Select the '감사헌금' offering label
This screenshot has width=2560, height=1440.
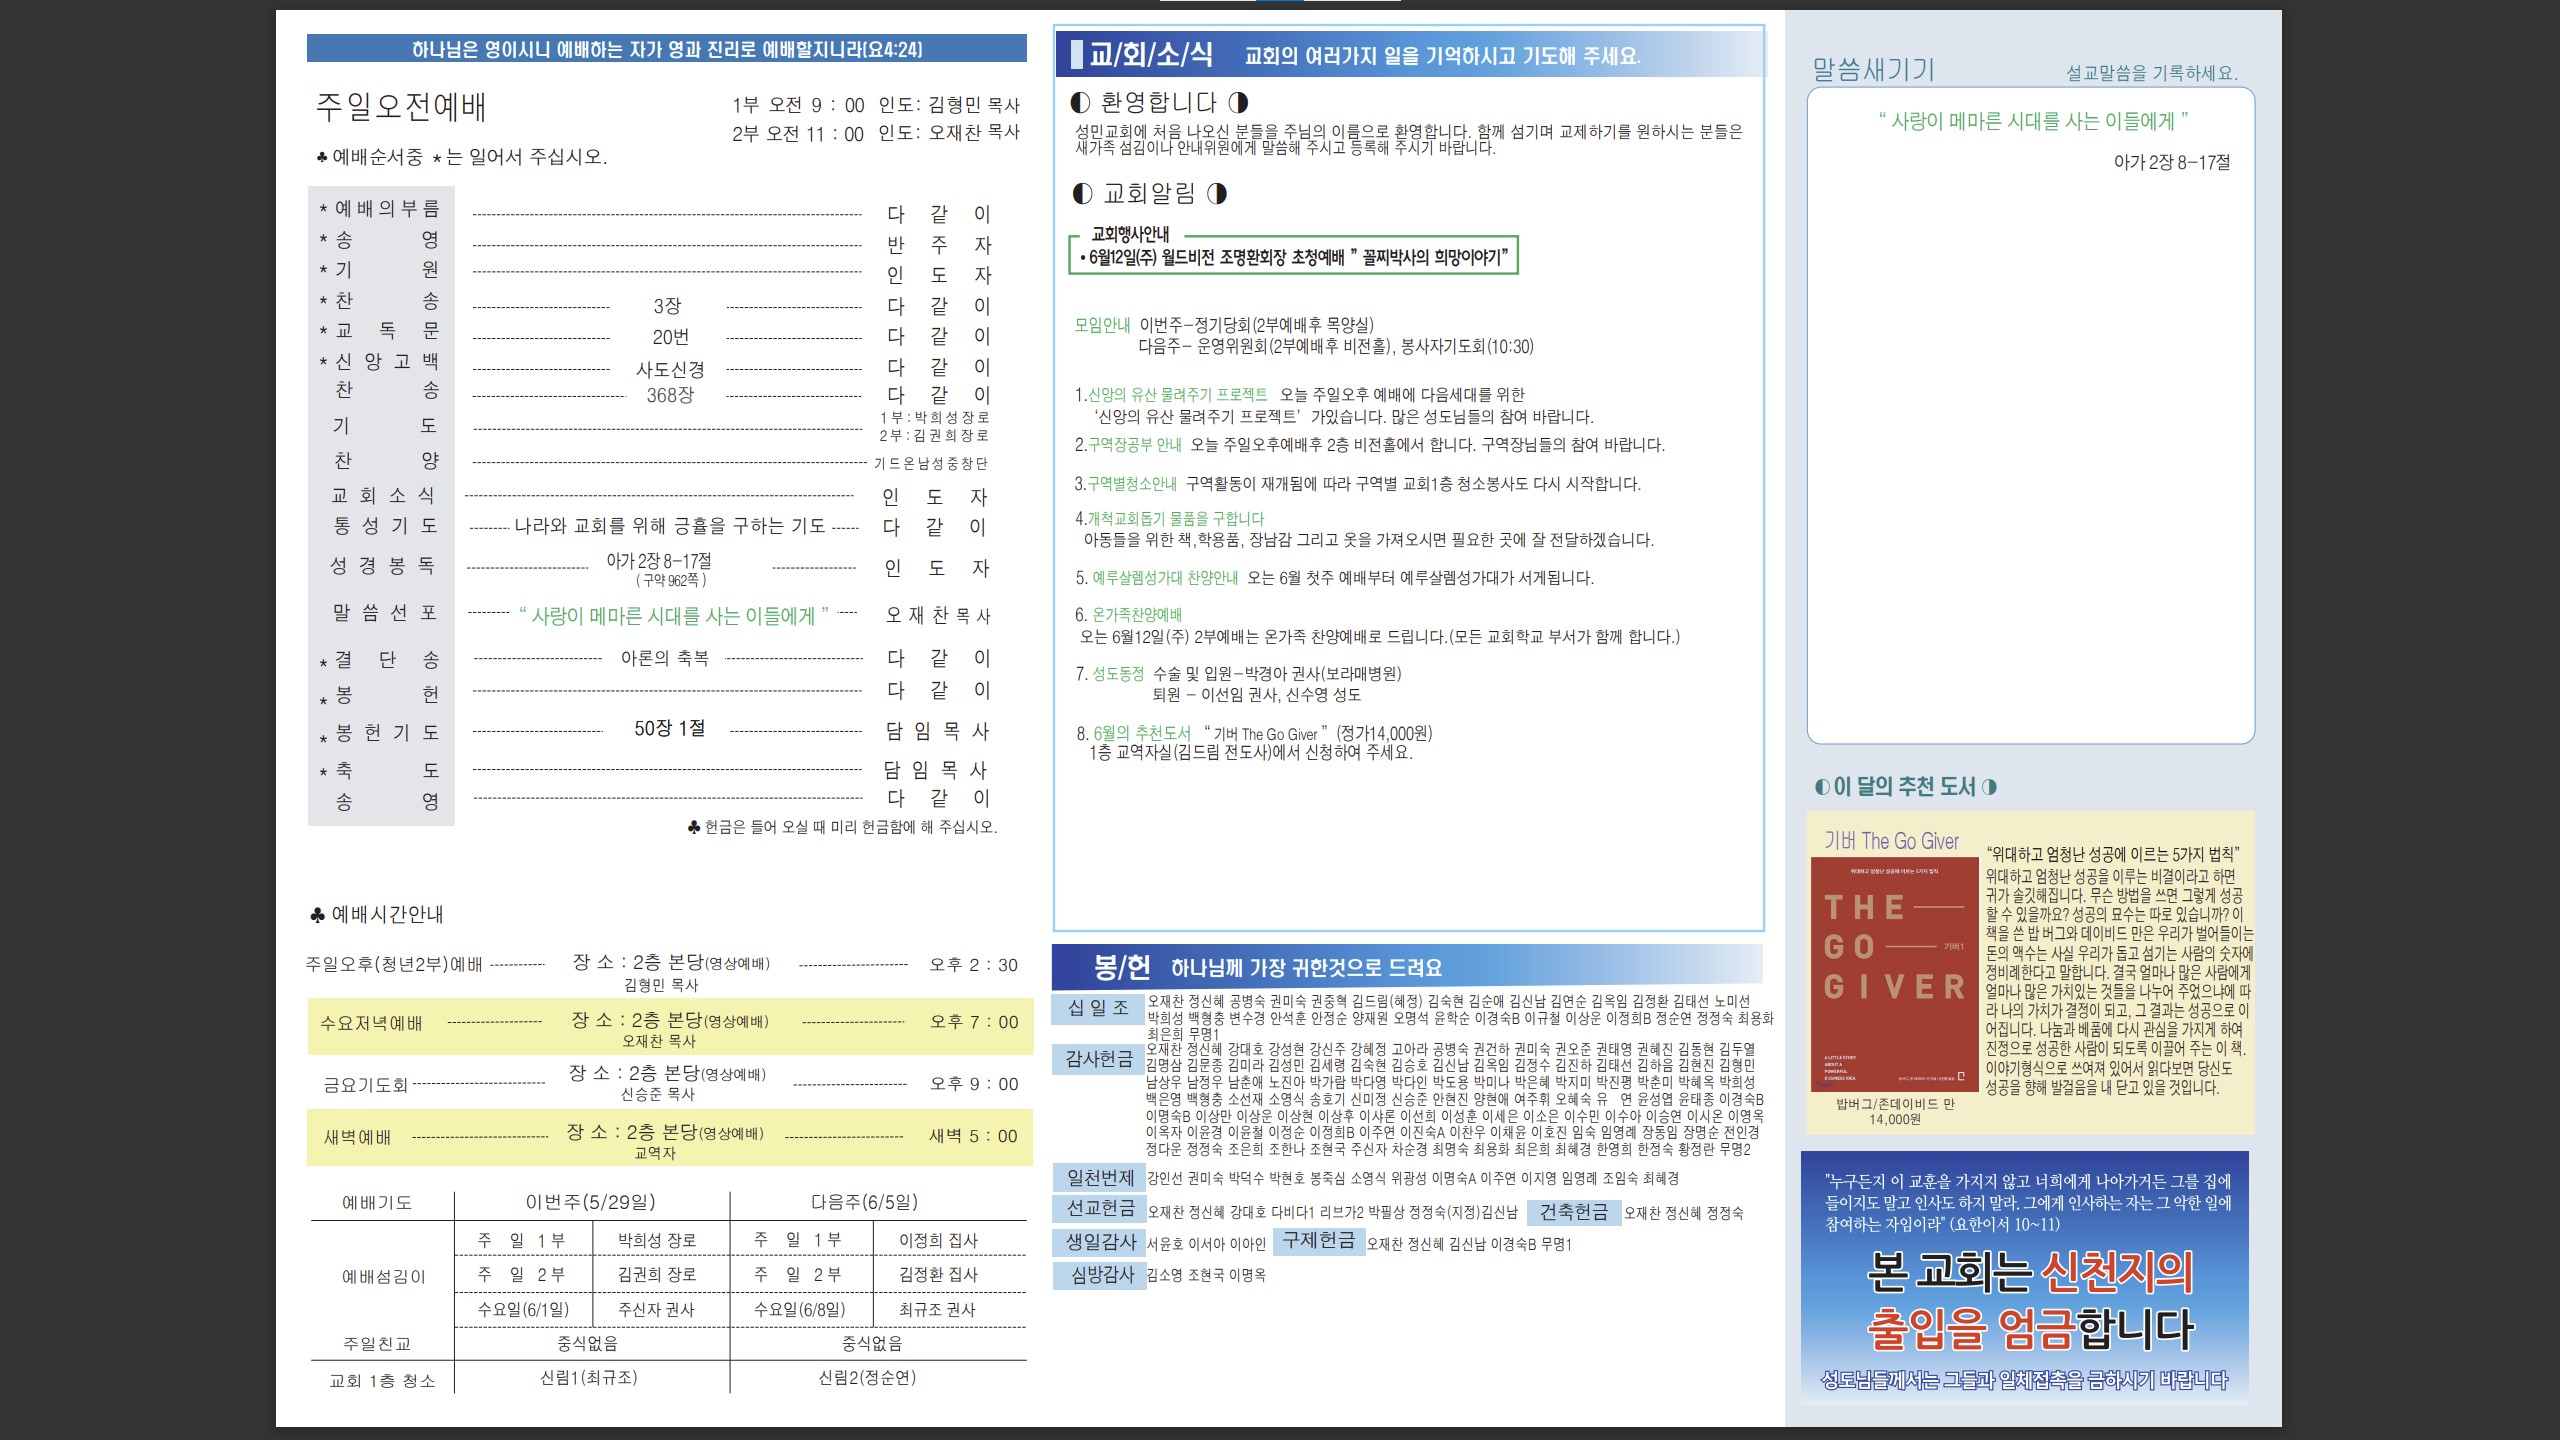(1098, 1058)
